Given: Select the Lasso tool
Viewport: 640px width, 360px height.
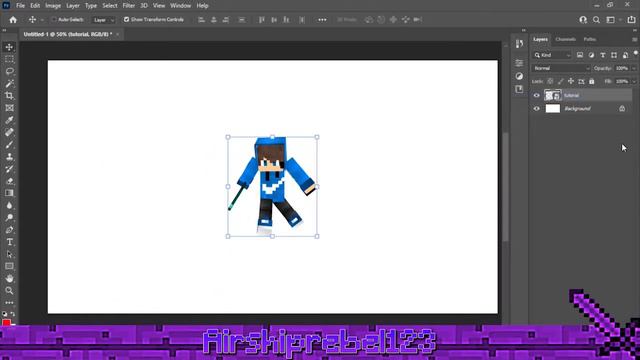Looking at the screenshot, I should pyautogui.click(x=9, y=71).
